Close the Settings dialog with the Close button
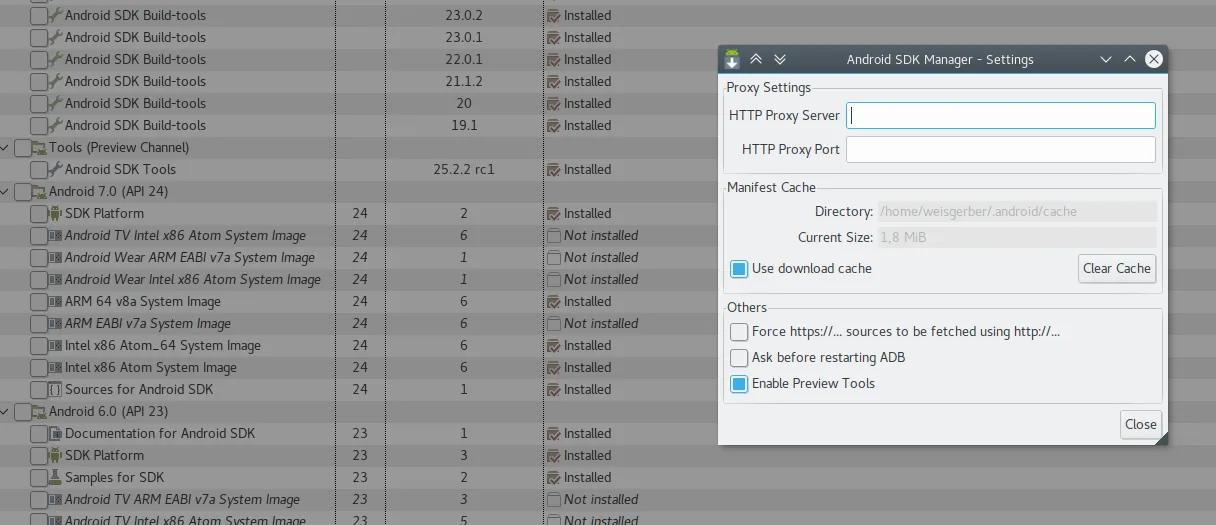1216x525 pixels. 1140,424
